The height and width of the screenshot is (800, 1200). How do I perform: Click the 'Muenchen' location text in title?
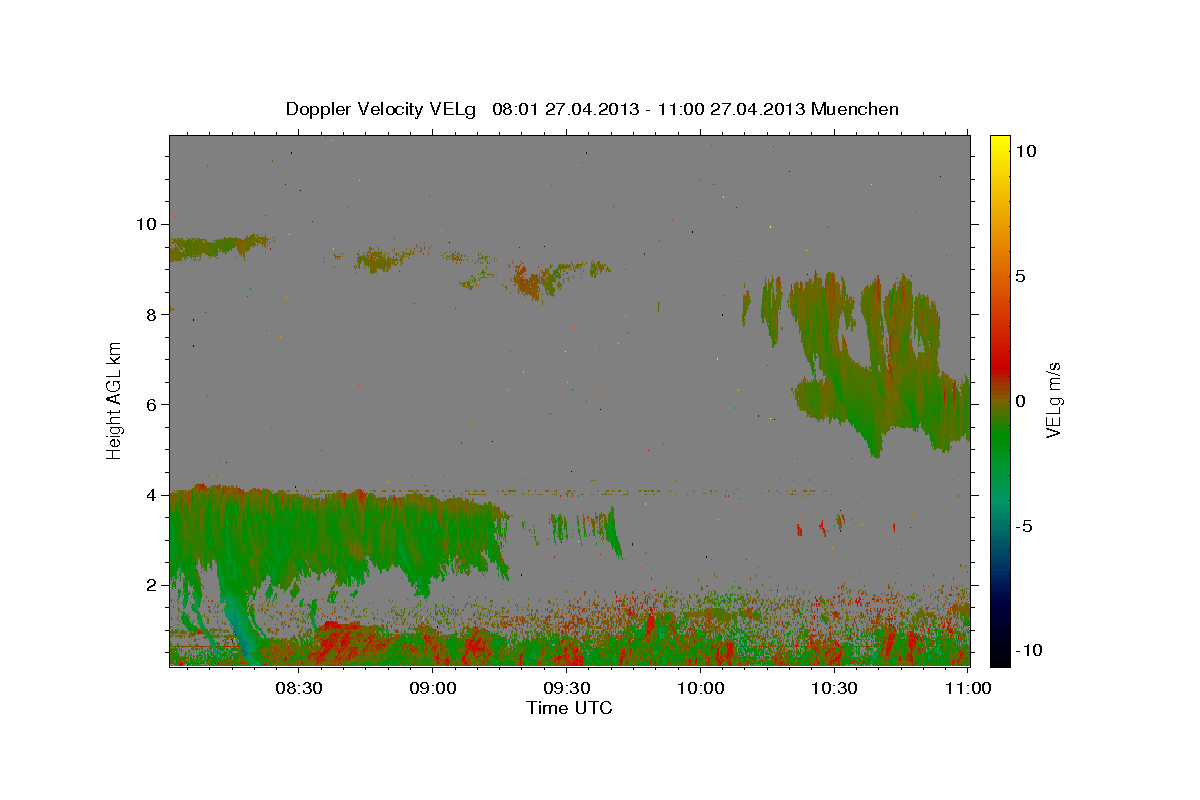click(855, 109)
